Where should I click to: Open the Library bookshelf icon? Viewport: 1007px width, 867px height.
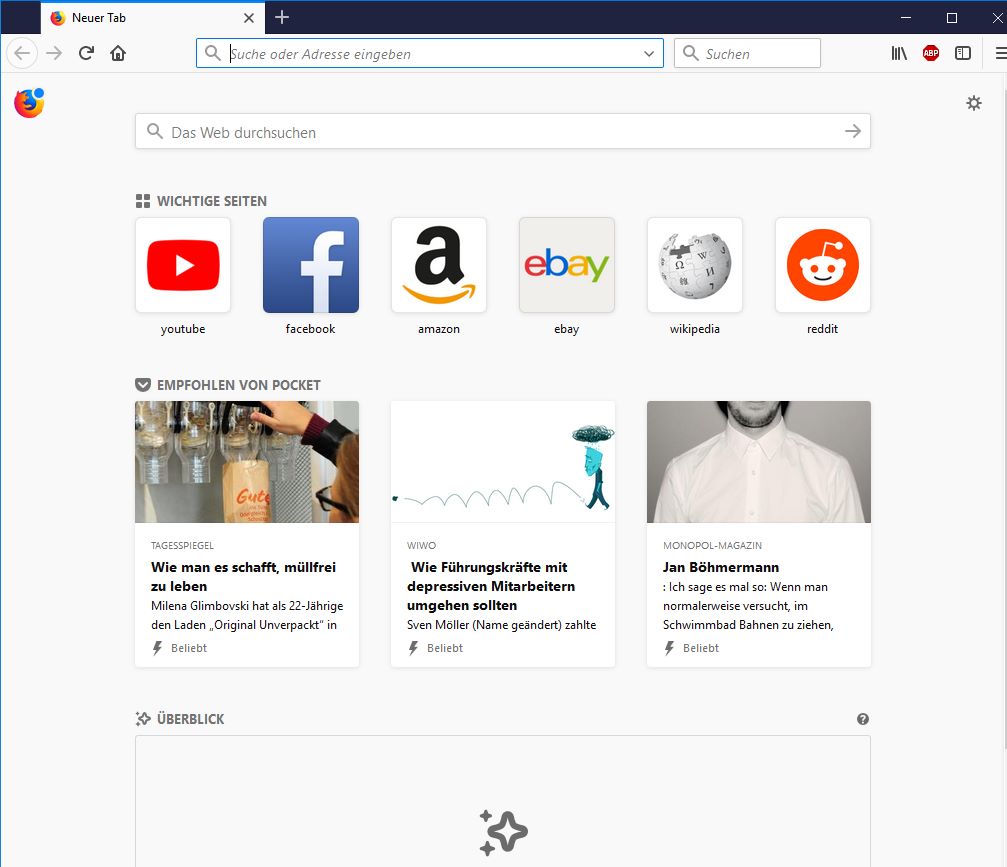[x=899, y=53]
